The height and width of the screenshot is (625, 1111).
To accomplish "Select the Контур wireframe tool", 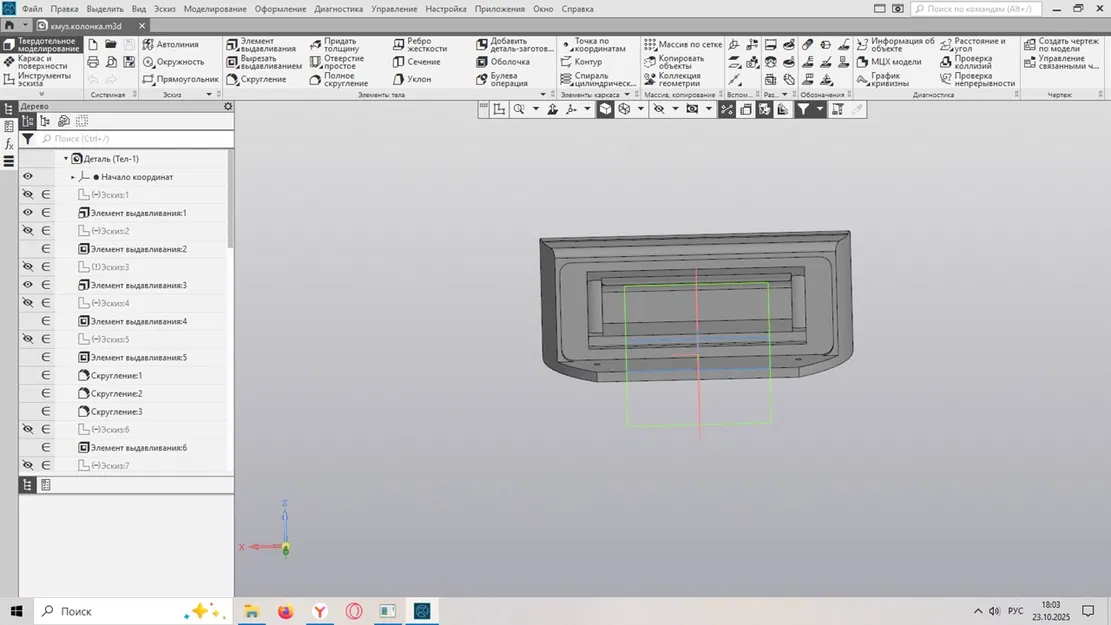I will (x=581, y=62).
